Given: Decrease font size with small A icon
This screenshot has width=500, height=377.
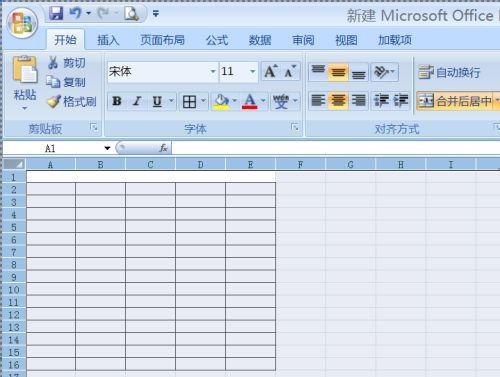Looking at the screenshot, I should (290, 71).
